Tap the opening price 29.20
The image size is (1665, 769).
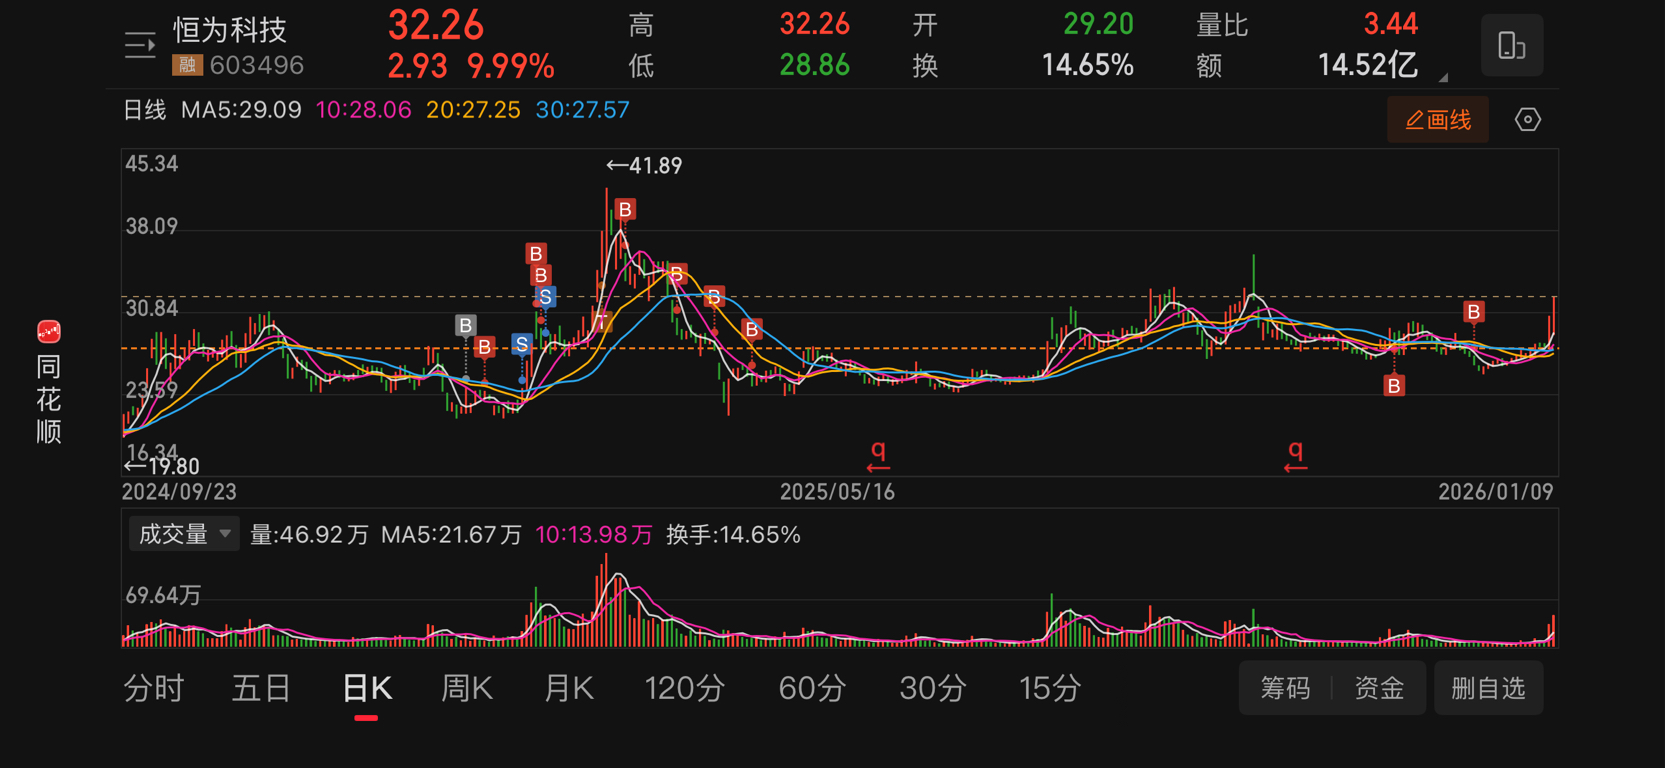click(1098, 24)
